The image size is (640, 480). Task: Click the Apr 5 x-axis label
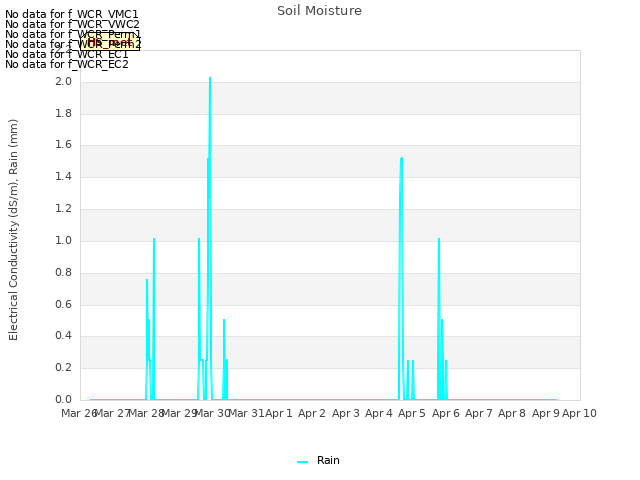pyautogui.click(x=412, y=413)
